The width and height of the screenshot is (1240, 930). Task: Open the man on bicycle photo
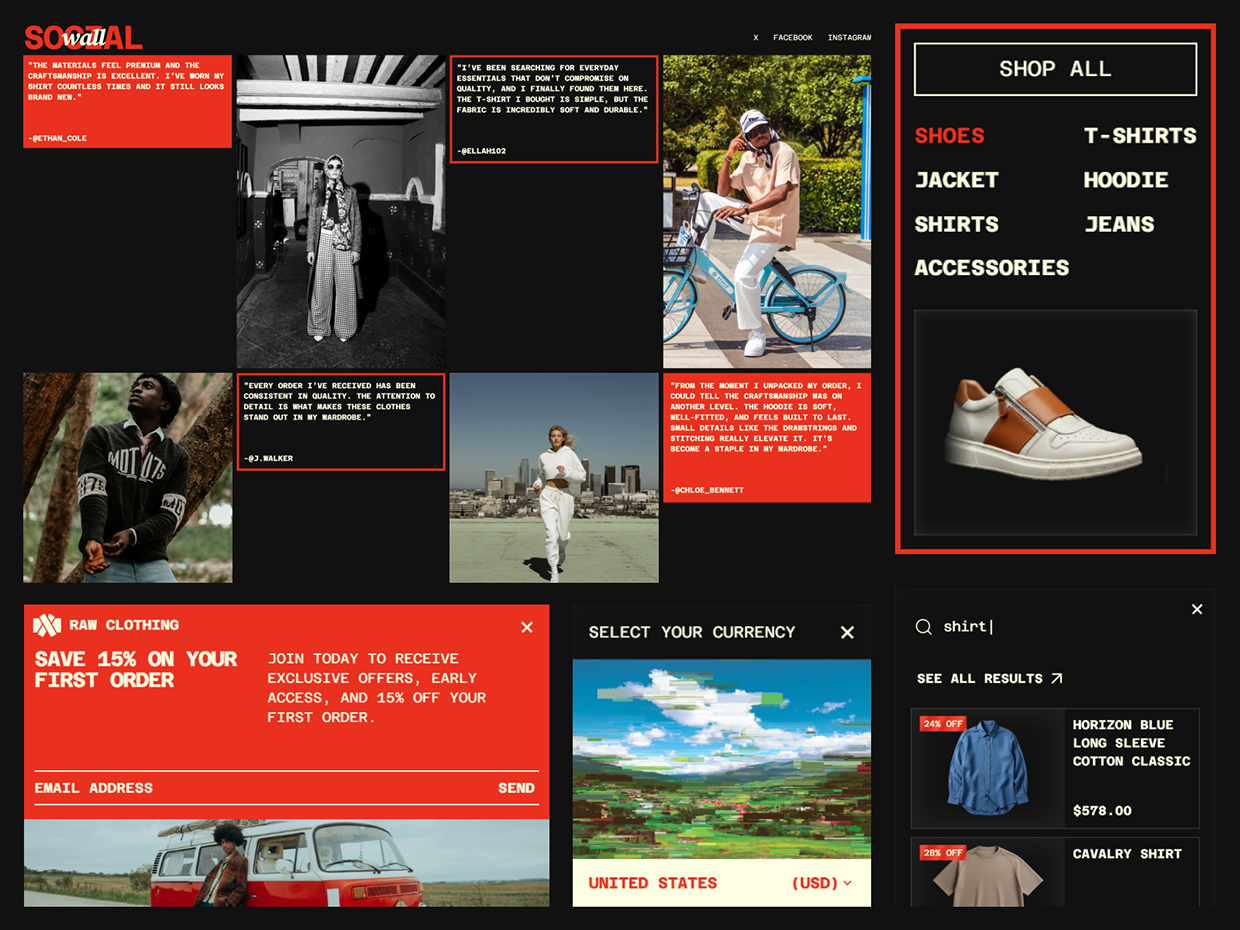point(767,212)
